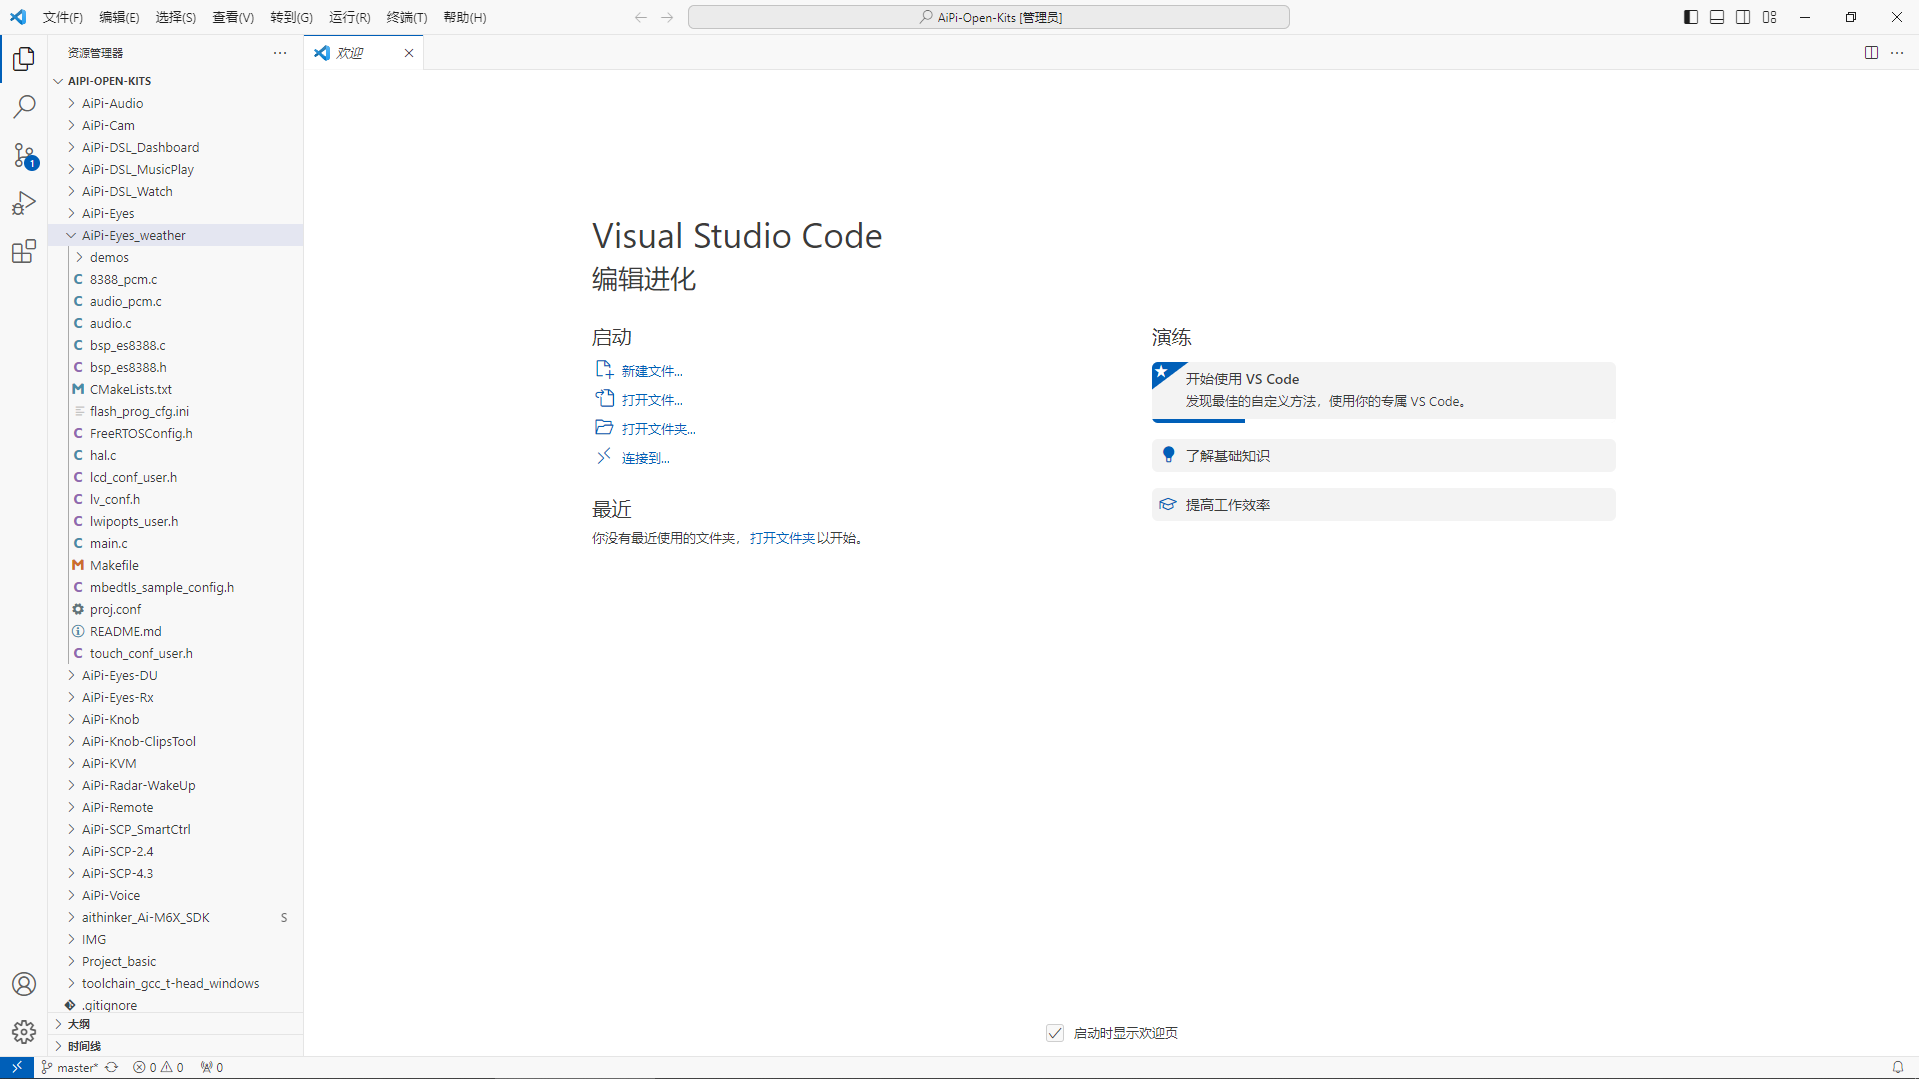The width and height of the screenshot is (1919, 1079).
Task: Click the remote window indicator in status bar
Action: 17,1067
